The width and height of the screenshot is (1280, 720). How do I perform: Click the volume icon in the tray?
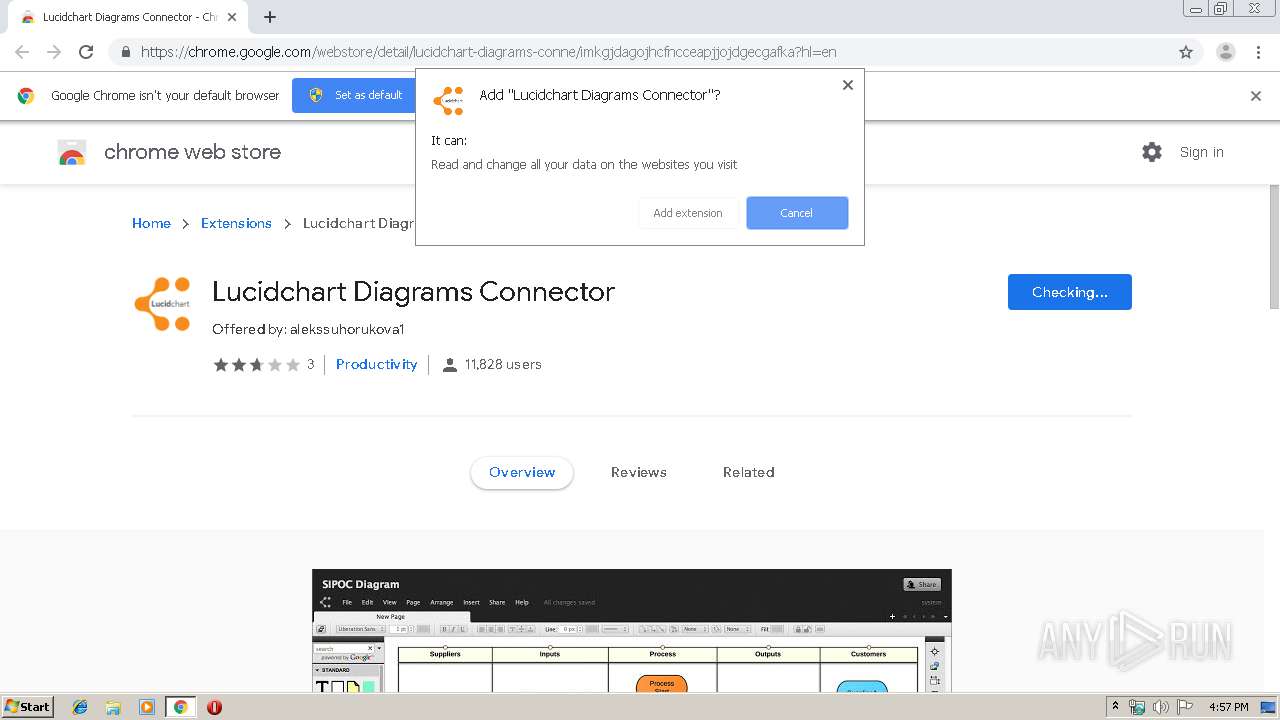[1161, 707]
